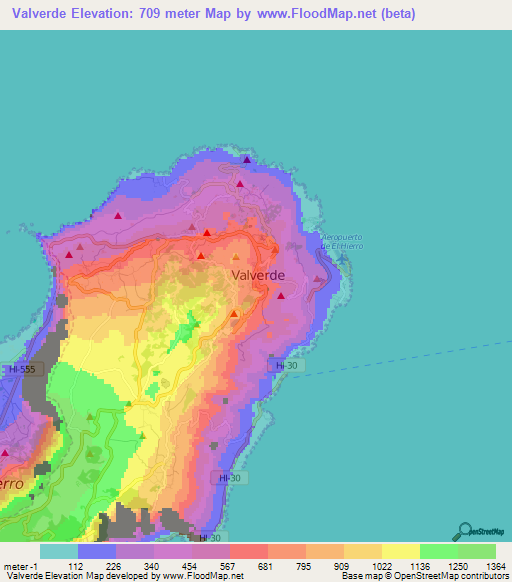Click the light green 1250 meter legend swatch
The height and width of the screenshot is (582, 512).
[x=477, y=551]
